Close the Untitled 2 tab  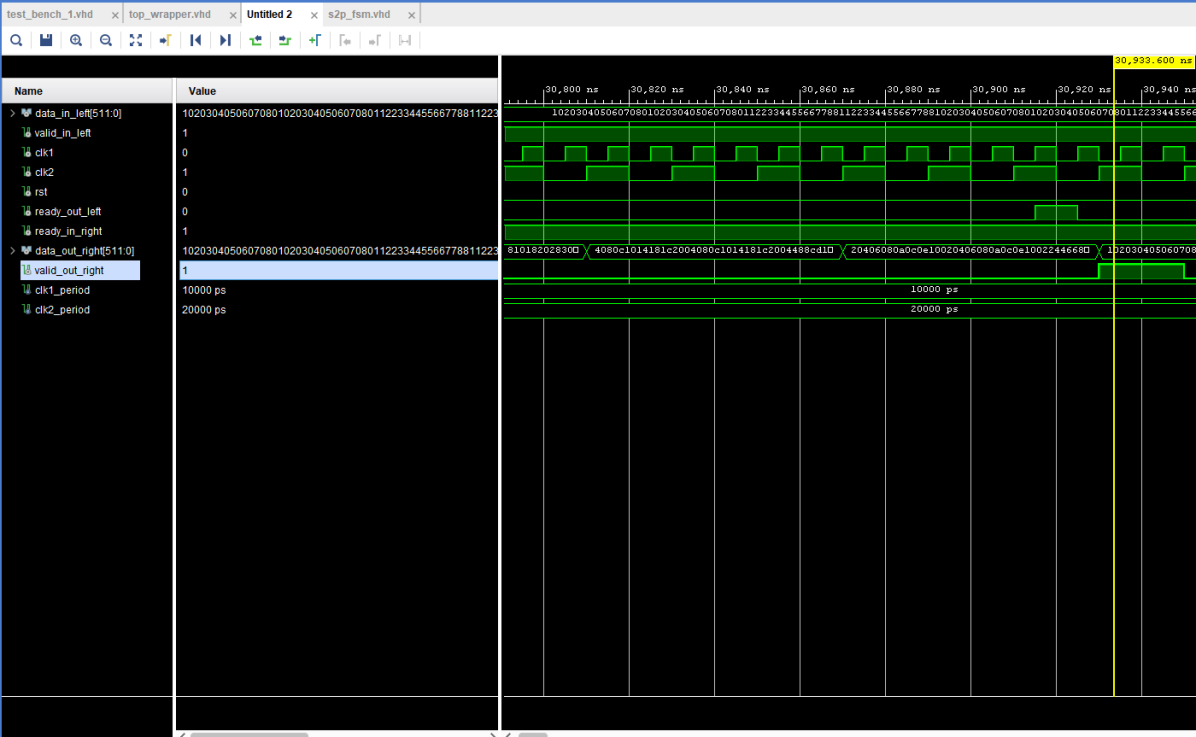click(x=314, y=15)
